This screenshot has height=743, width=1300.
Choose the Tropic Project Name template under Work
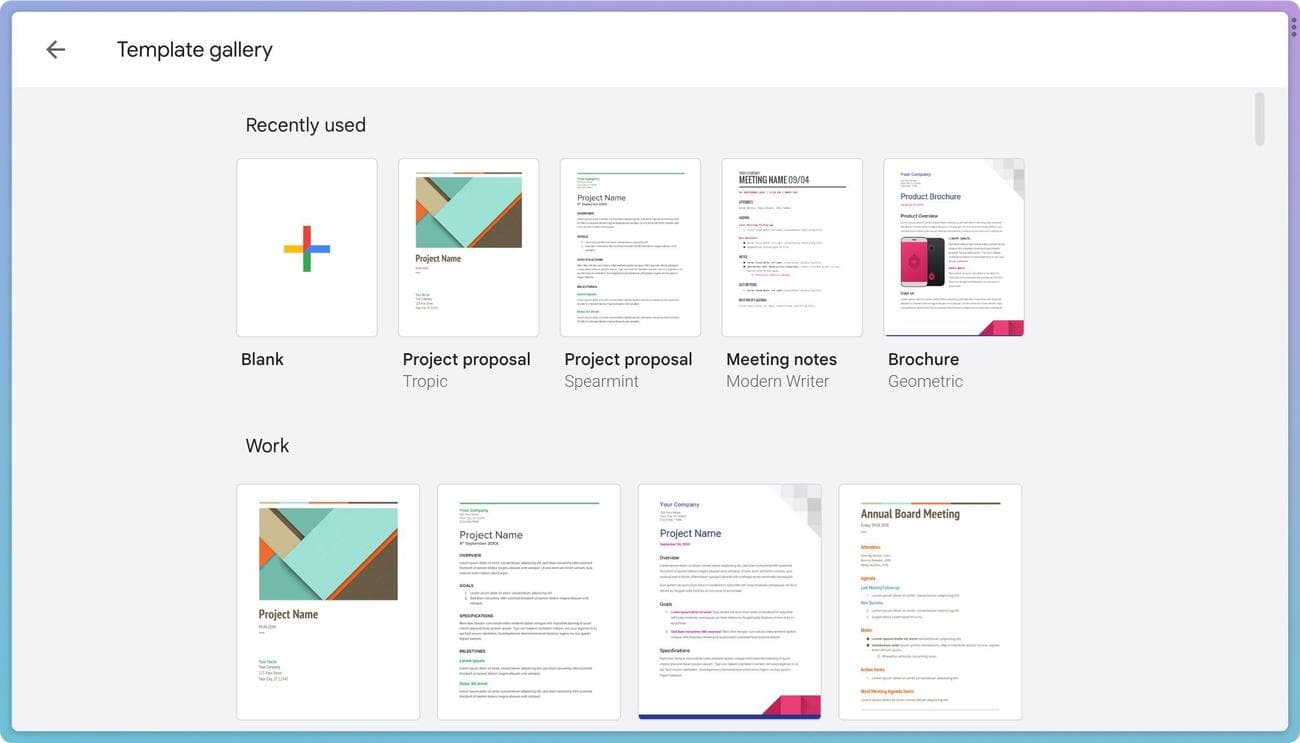click(x=328, y=602)
